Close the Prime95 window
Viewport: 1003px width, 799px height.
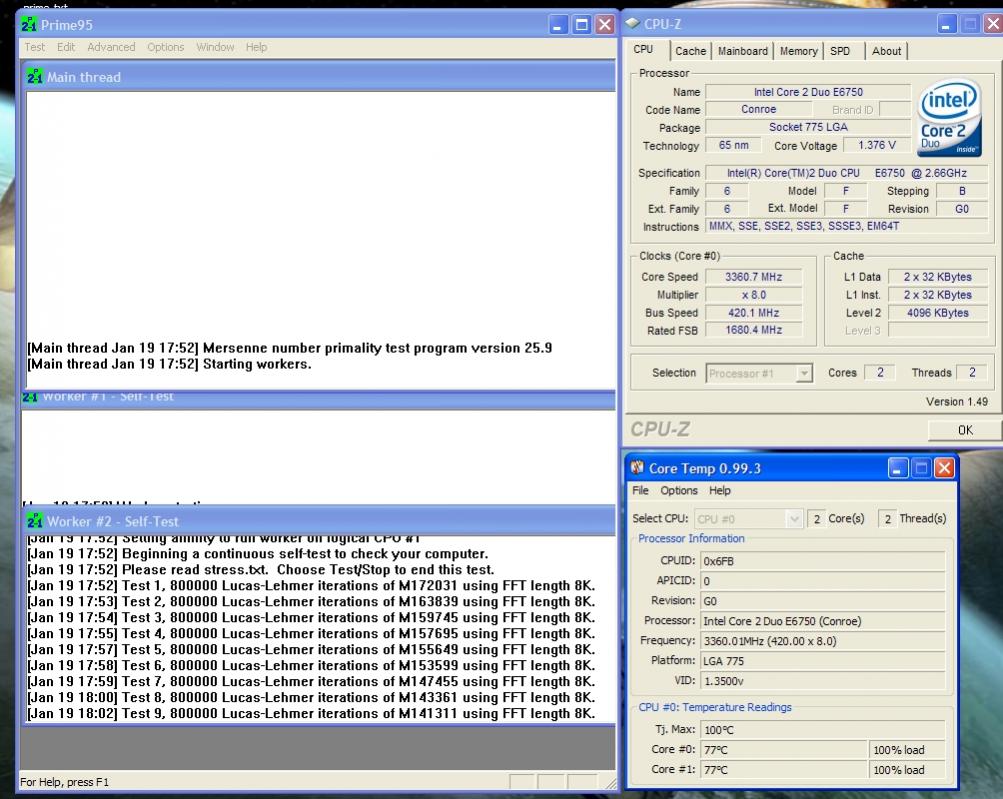604,25
